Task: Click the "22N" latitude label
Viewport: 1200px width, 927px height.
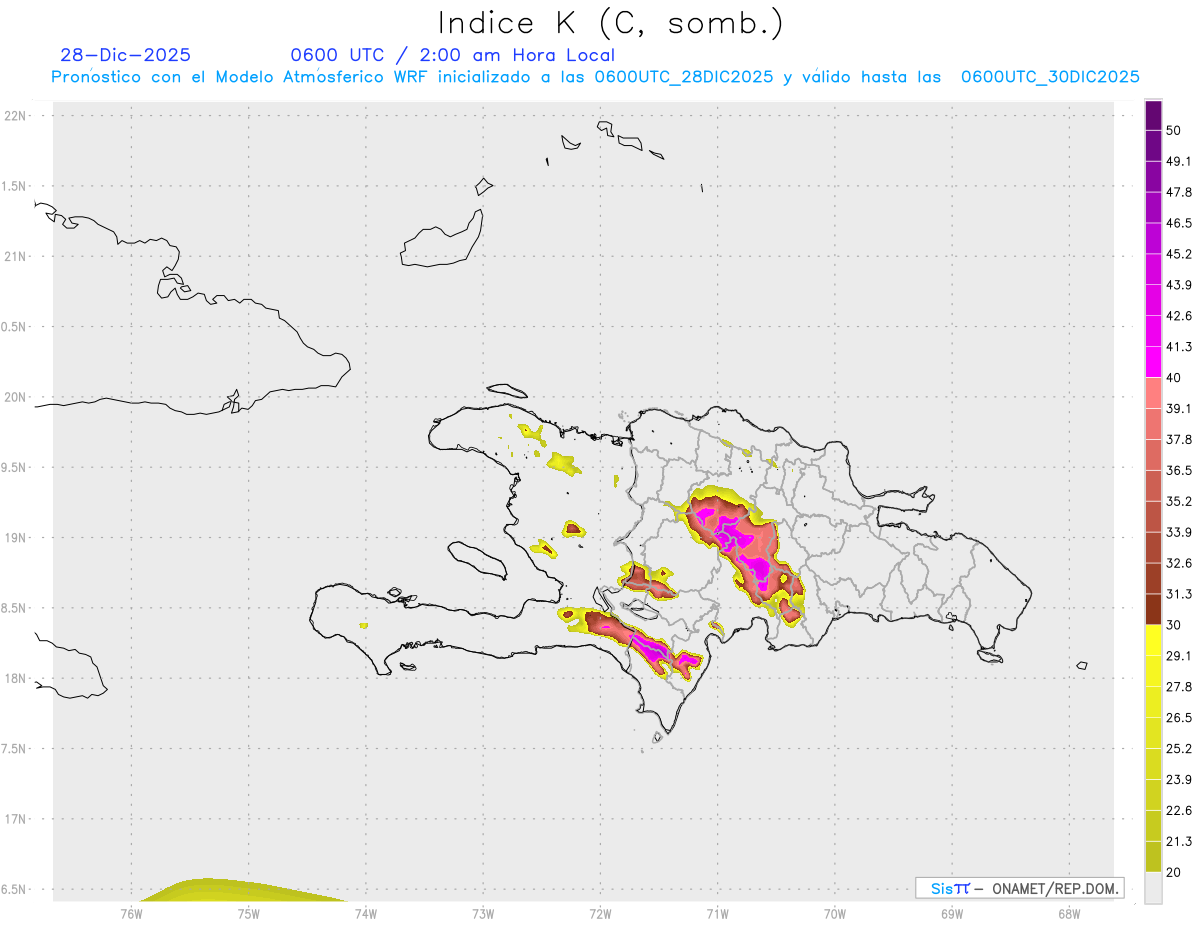Action: [16, 116]
